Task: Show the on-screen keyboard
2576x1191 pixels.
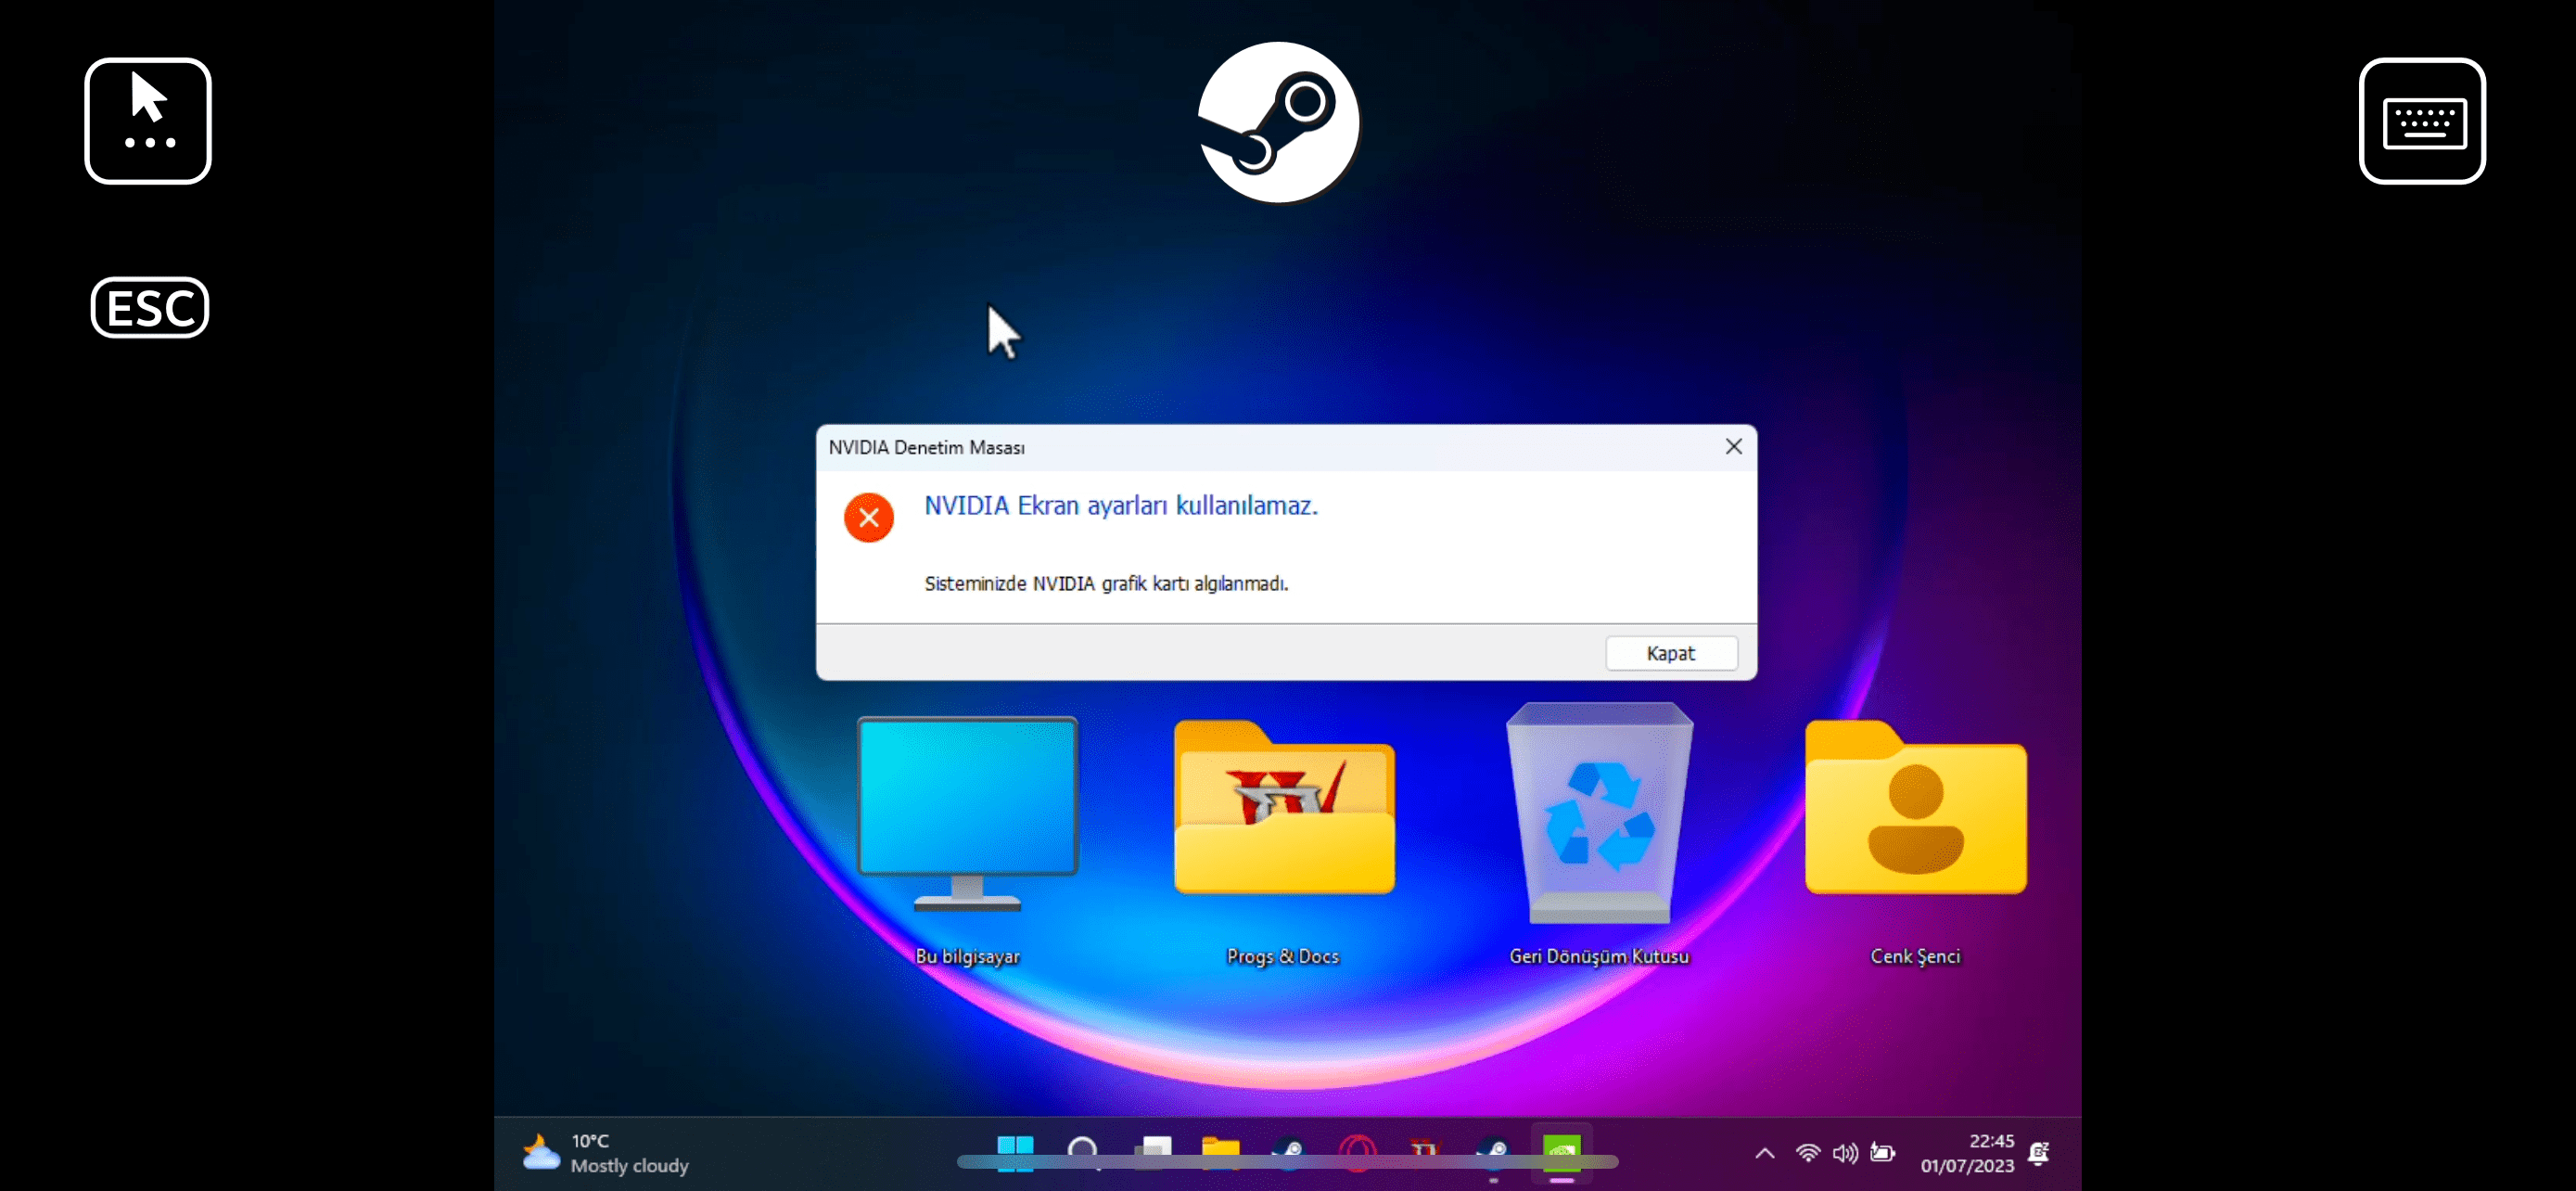Action: click(2422, 121)
